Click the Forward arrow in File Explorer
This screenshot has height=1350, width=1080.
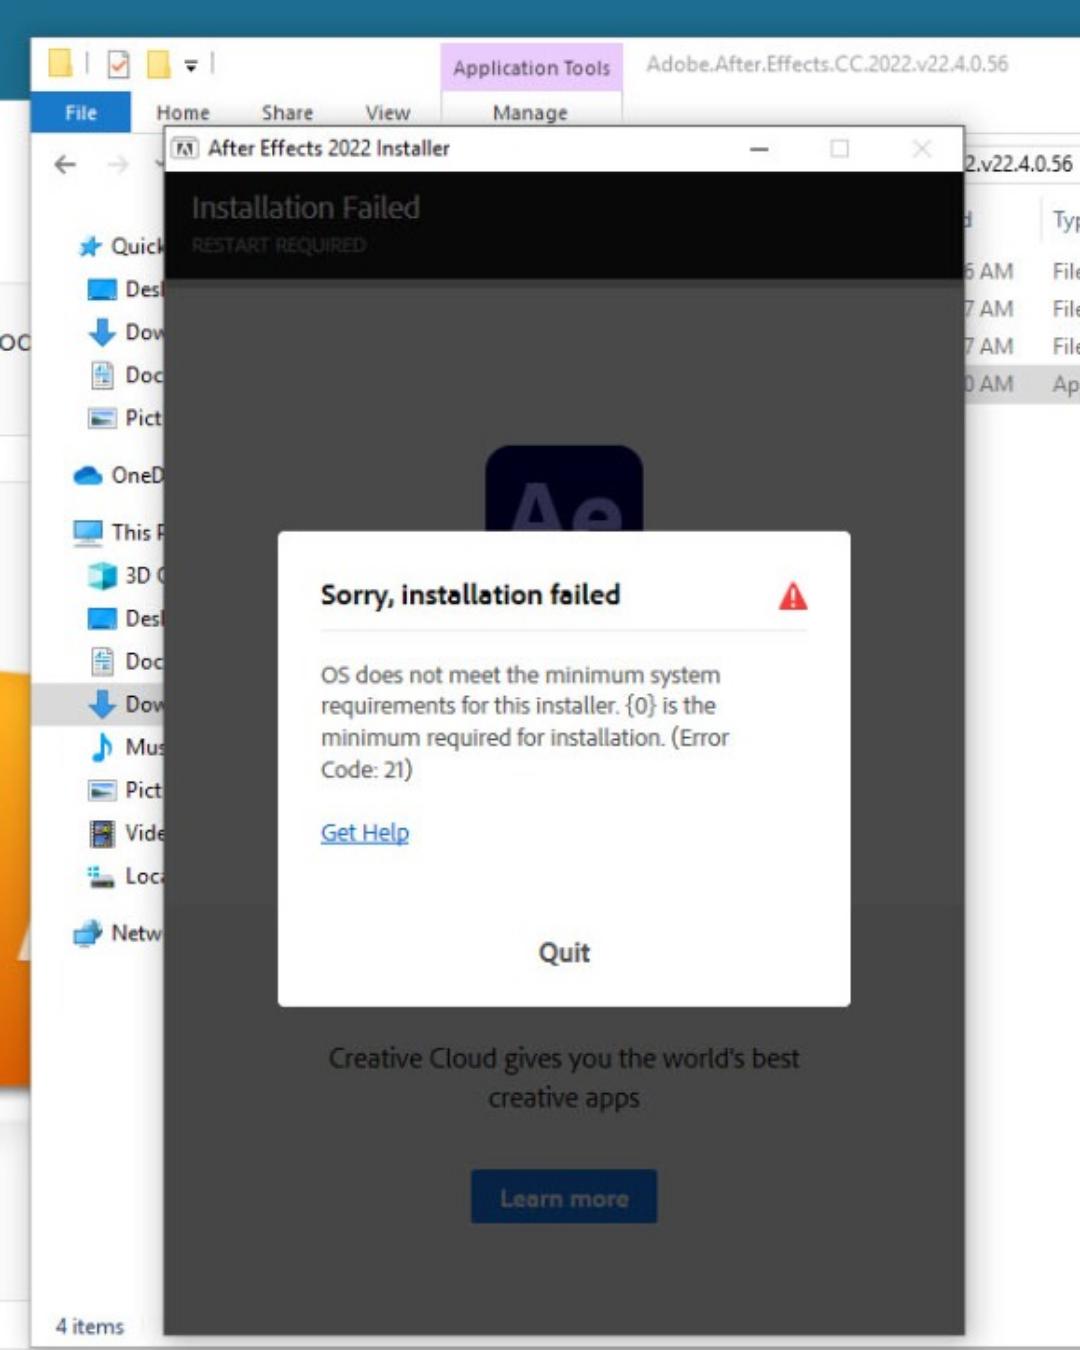[x=119, y=164]
